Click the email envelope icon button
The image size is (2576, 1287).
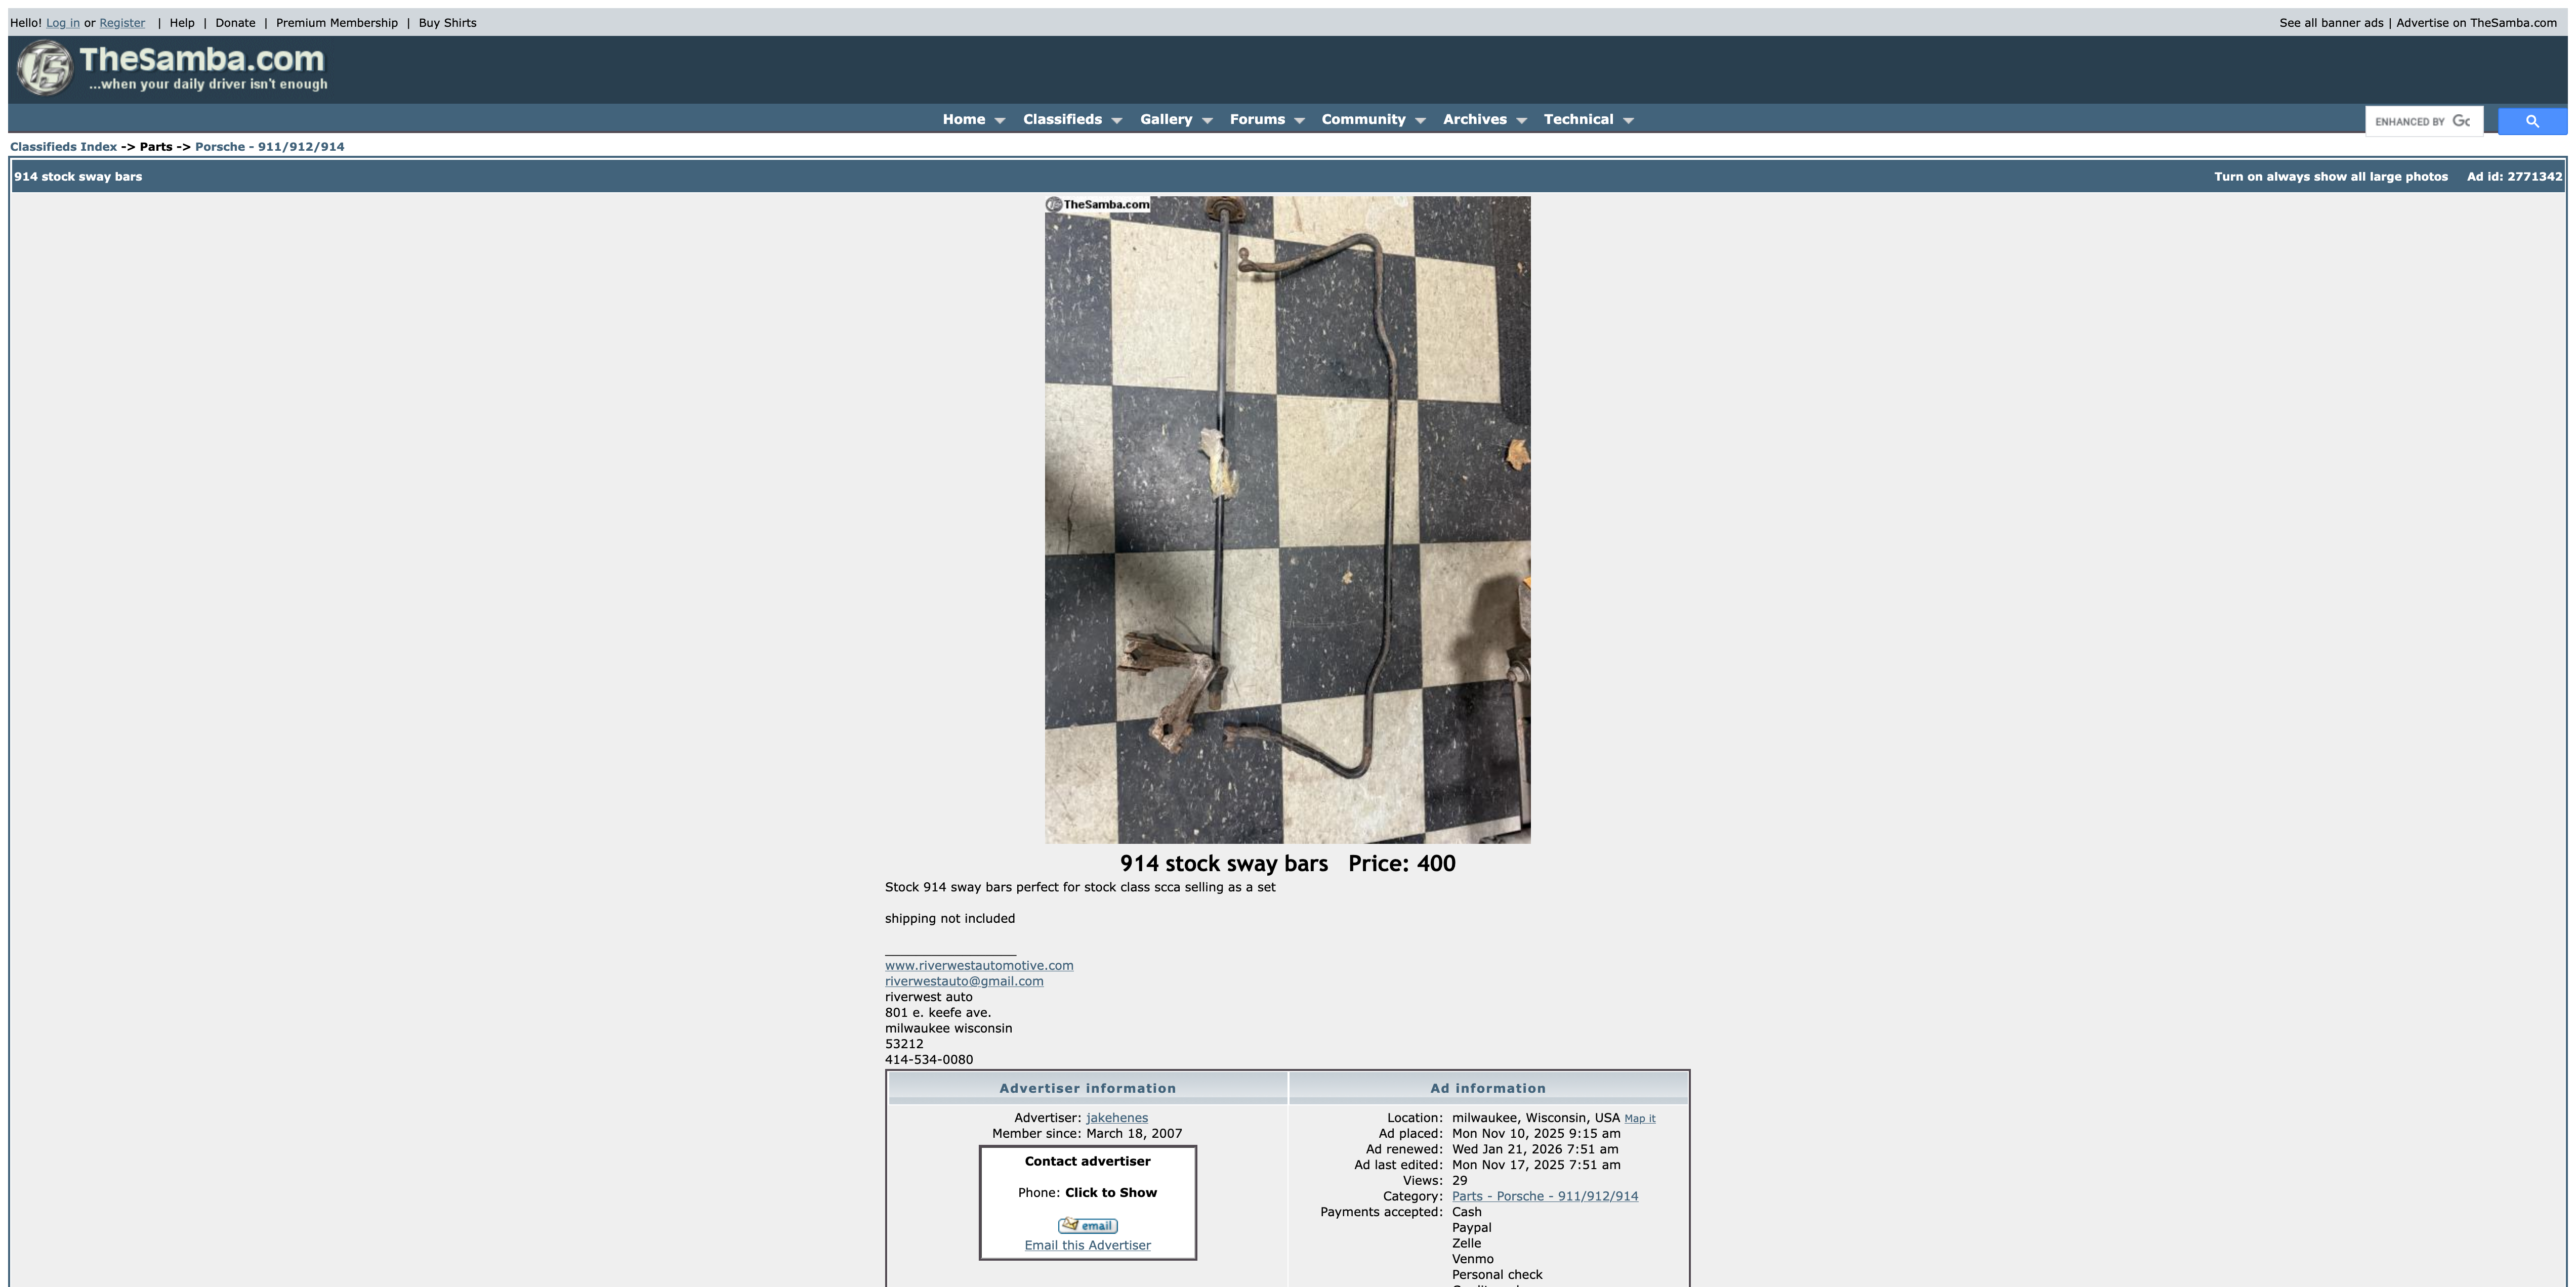click(x=1087, y=1225)
